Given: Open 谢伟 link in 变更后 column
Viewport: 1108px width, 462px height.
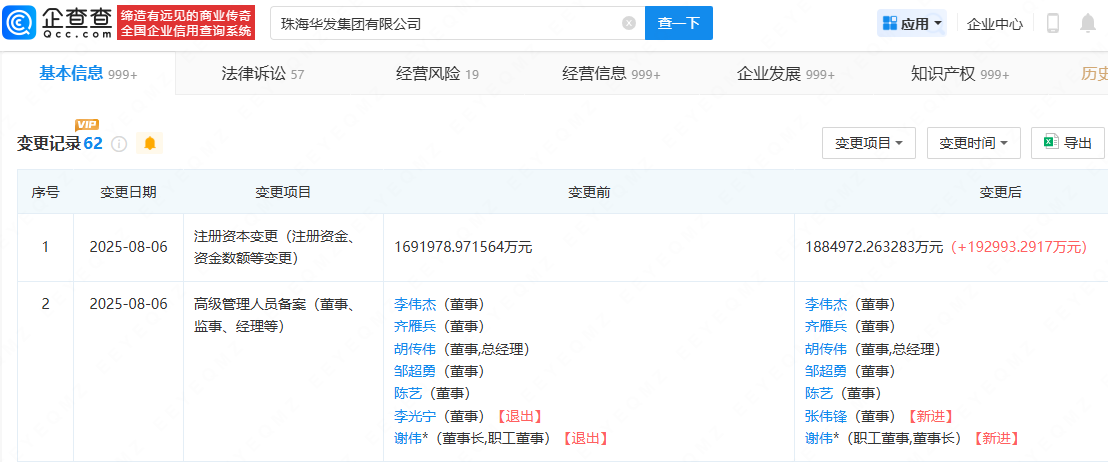Looking at the screenshot, I should 819,438.
